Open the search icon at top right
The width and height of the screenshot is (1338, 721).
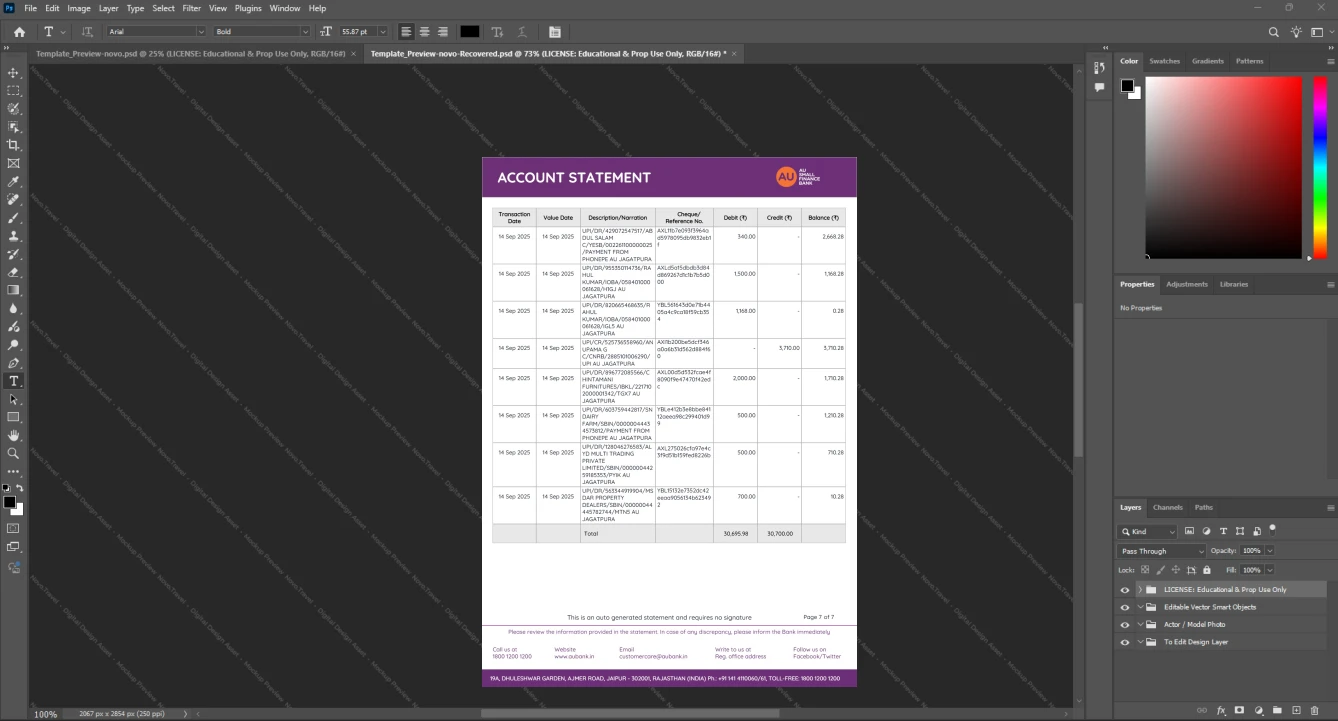1274,32
